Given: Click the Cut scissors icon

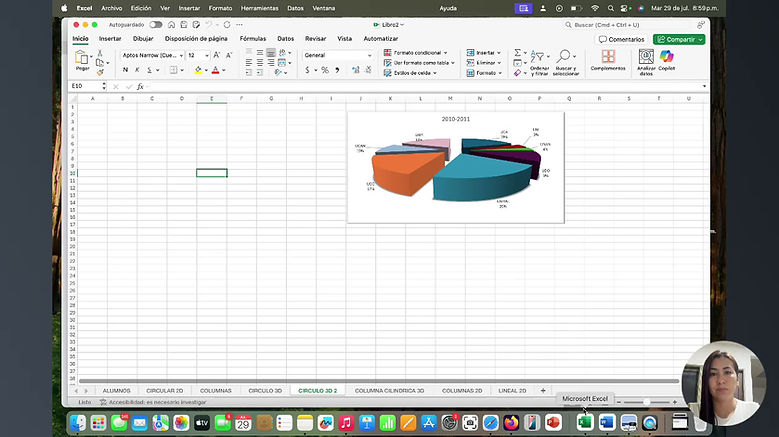Looking at the screenshot, I should (100, 53).
